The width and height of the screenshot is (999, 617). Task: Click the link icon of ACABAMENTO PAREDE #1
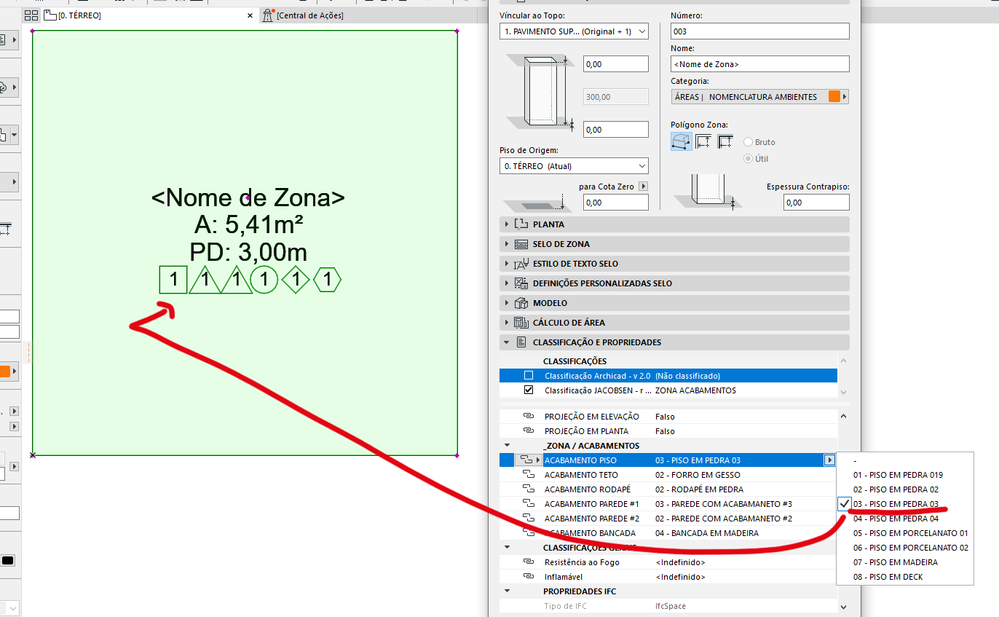529,504
